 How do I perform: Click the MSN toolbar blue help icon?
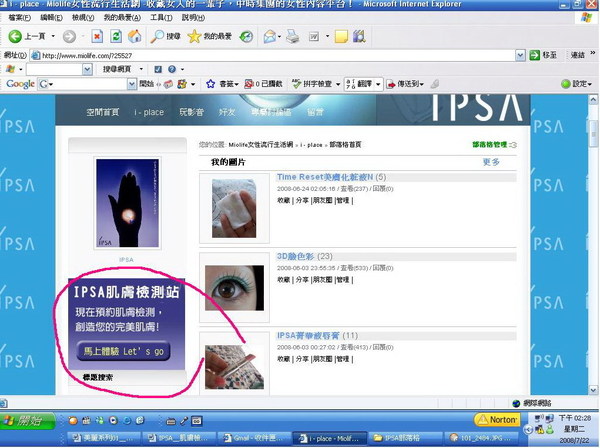tap(172, 69)
